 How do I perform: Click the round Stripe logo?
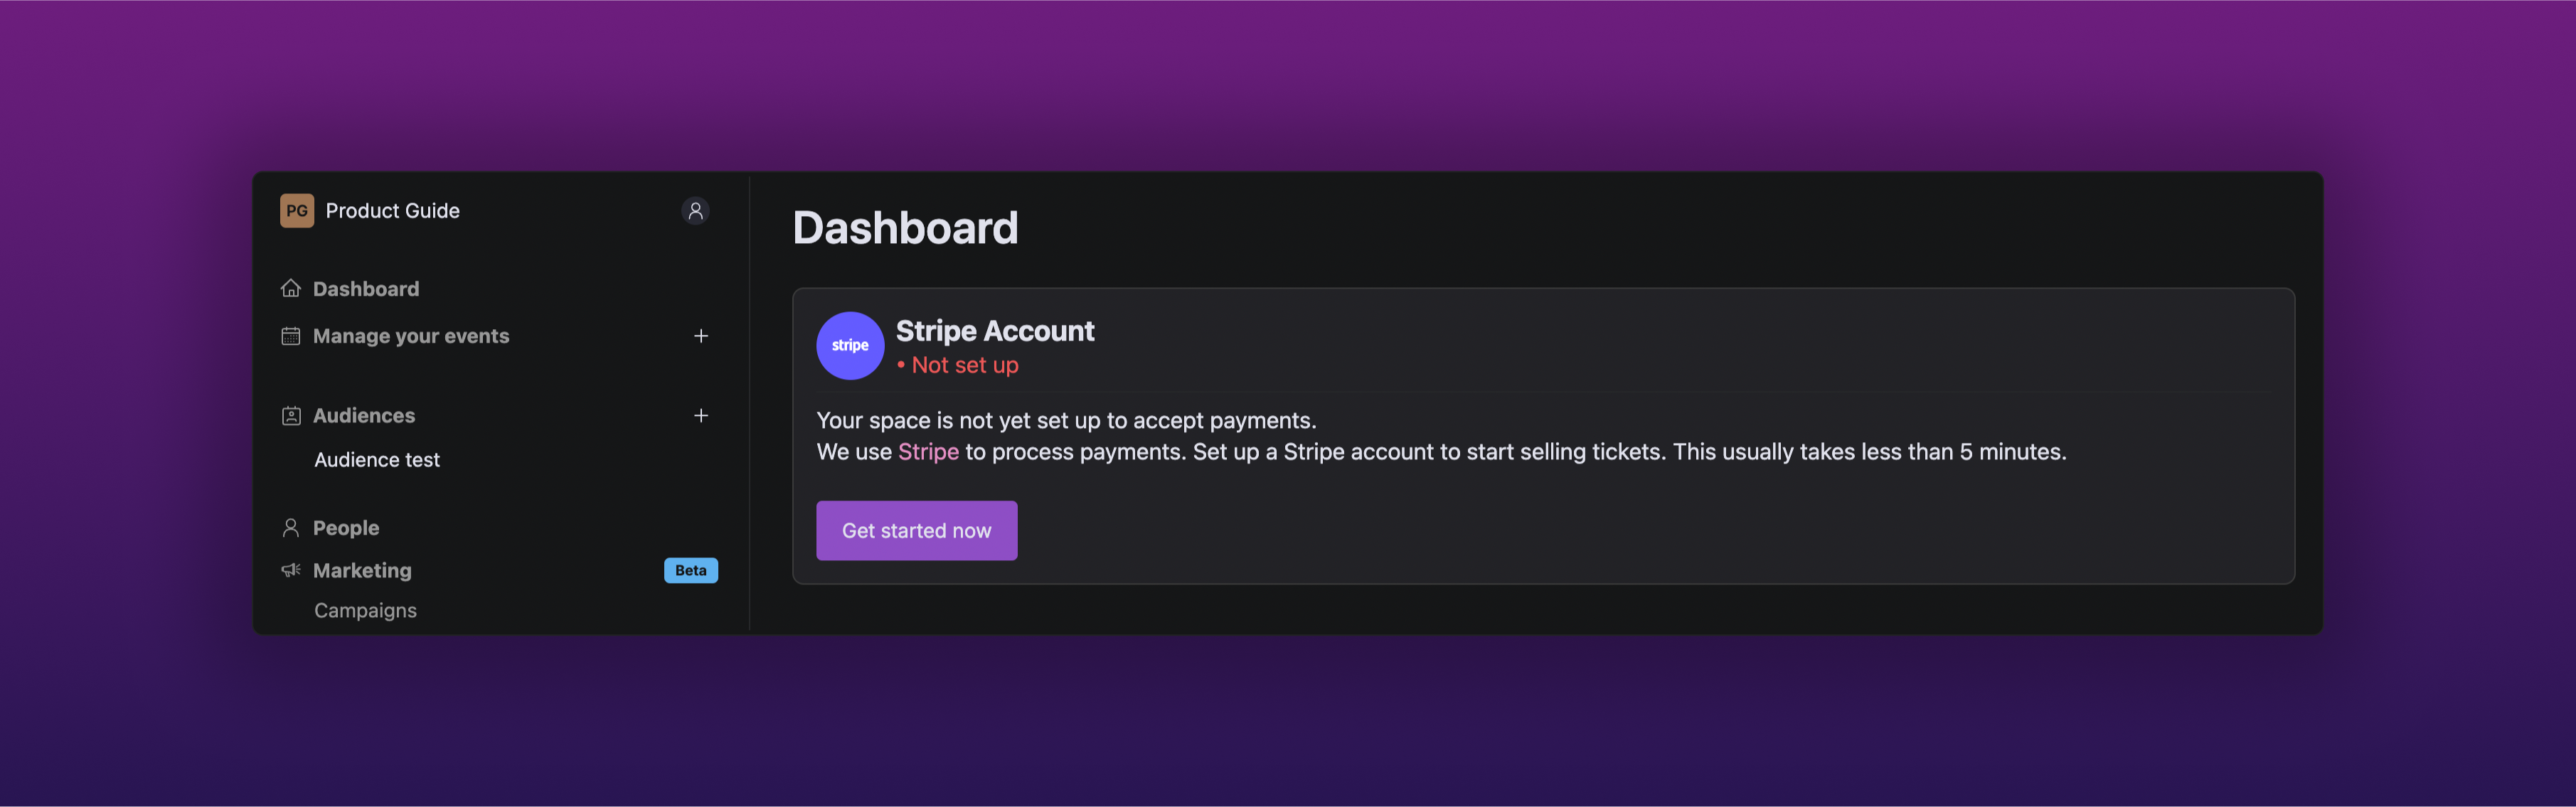(x=850, y=345)
